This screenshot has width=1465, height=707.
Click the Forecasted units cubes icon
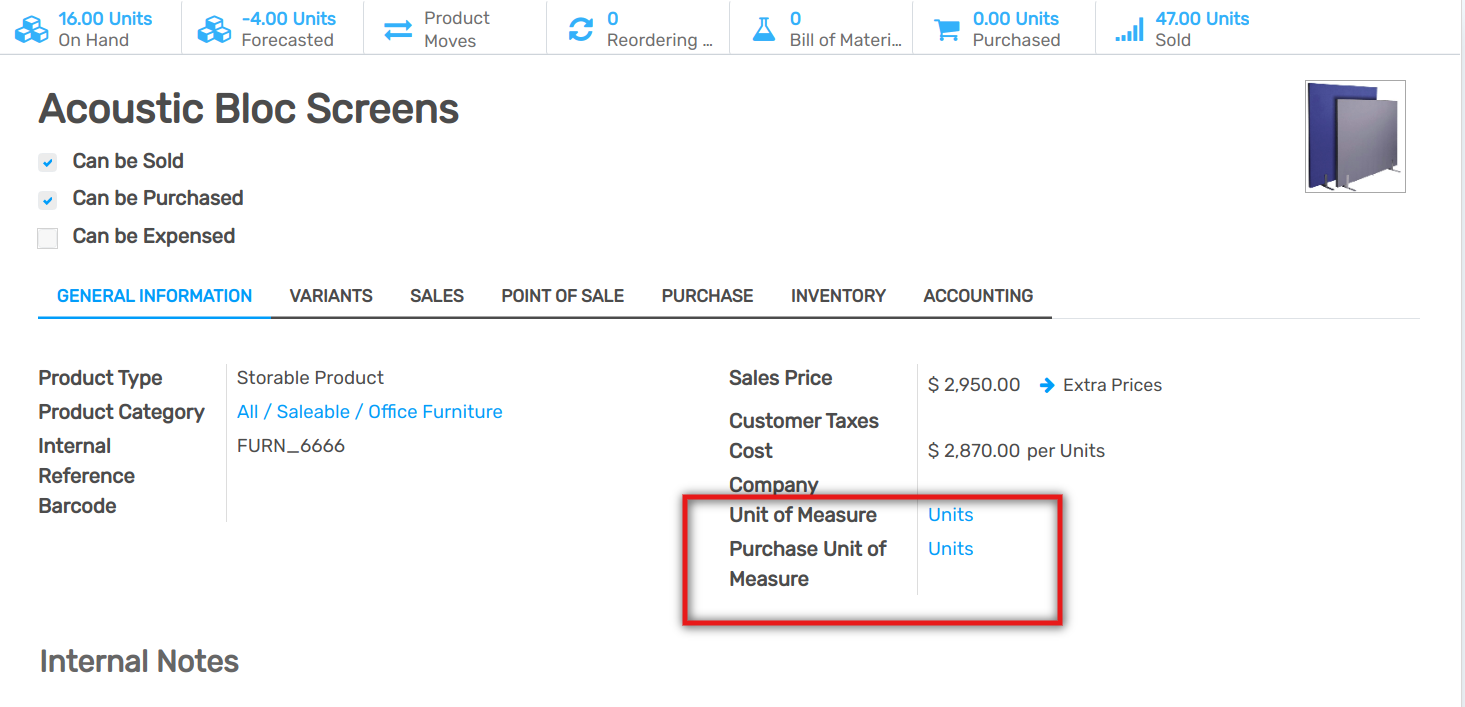point(214,30)
